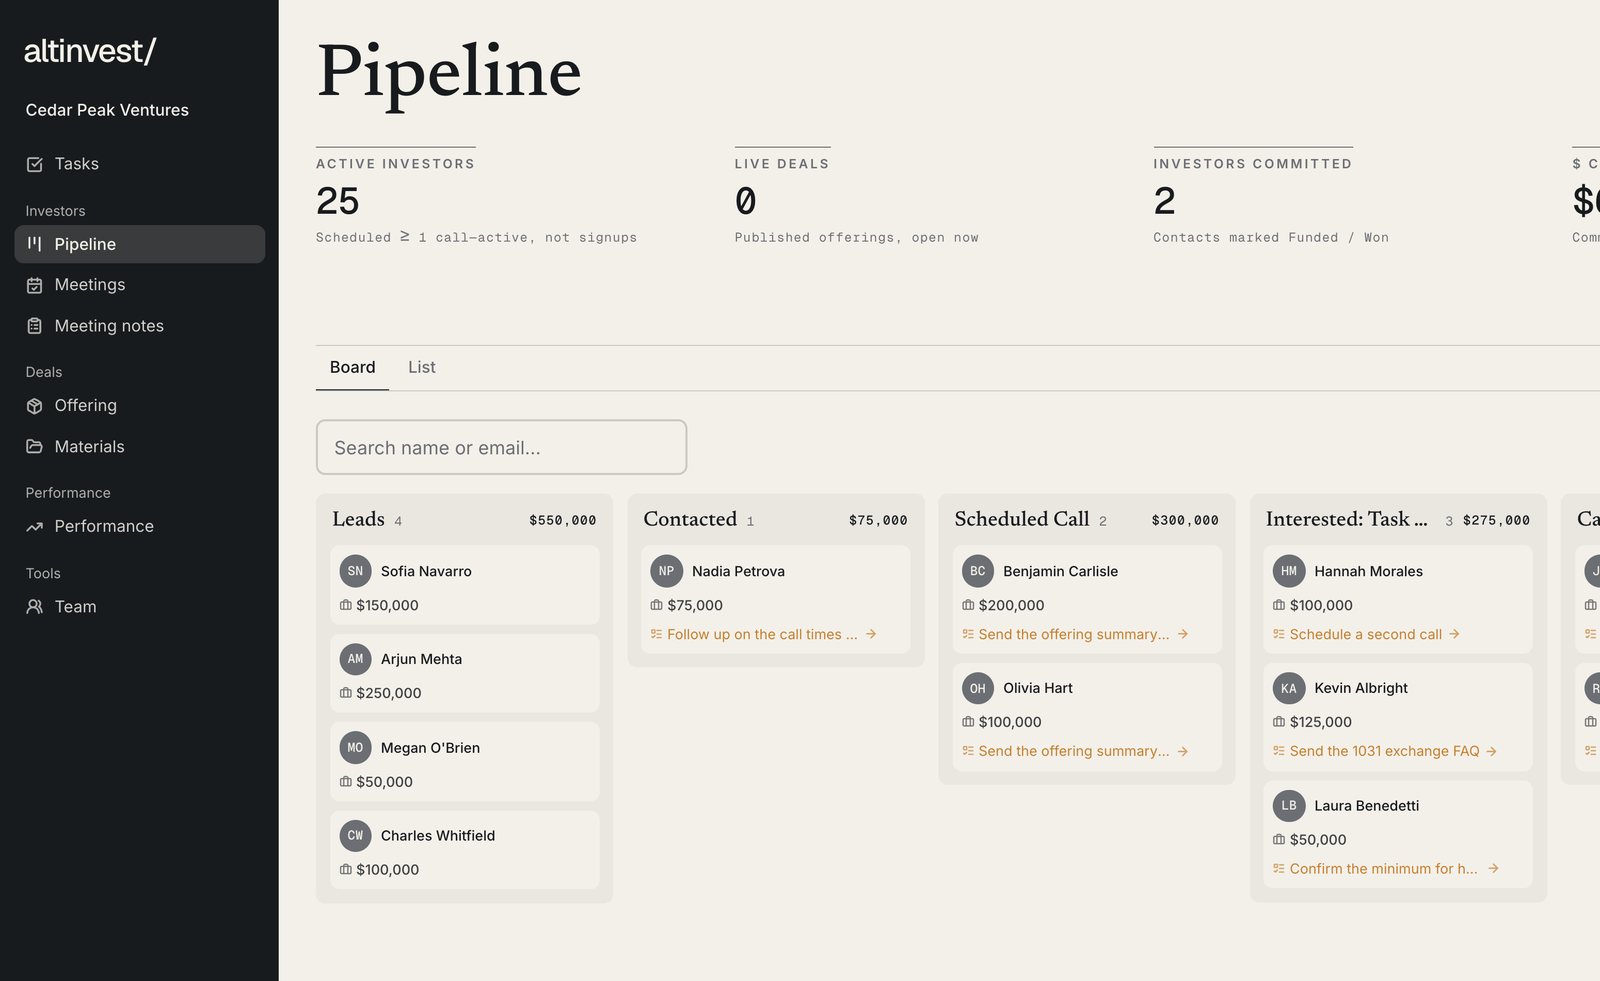Viewport: 1600px width, 981px height.
Task: Click Sofia Navarro's SN avatar
Action: [x=355, y=571]
